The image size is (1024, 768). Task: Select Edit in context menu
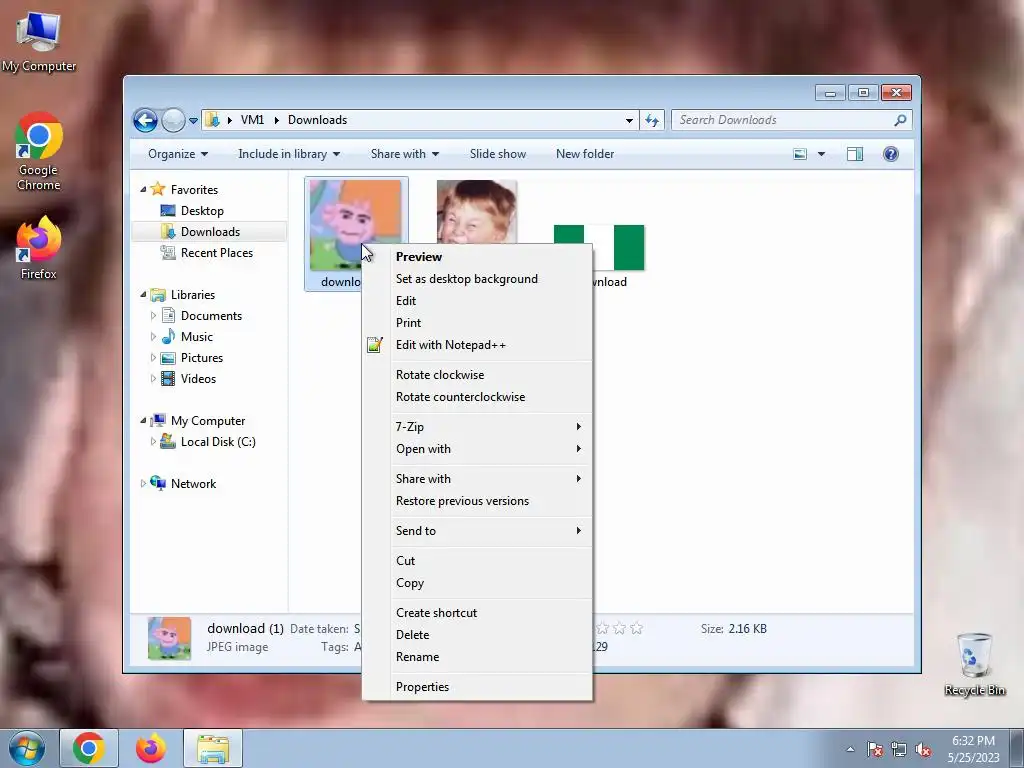pyautogui.click(x=477, y=301)
